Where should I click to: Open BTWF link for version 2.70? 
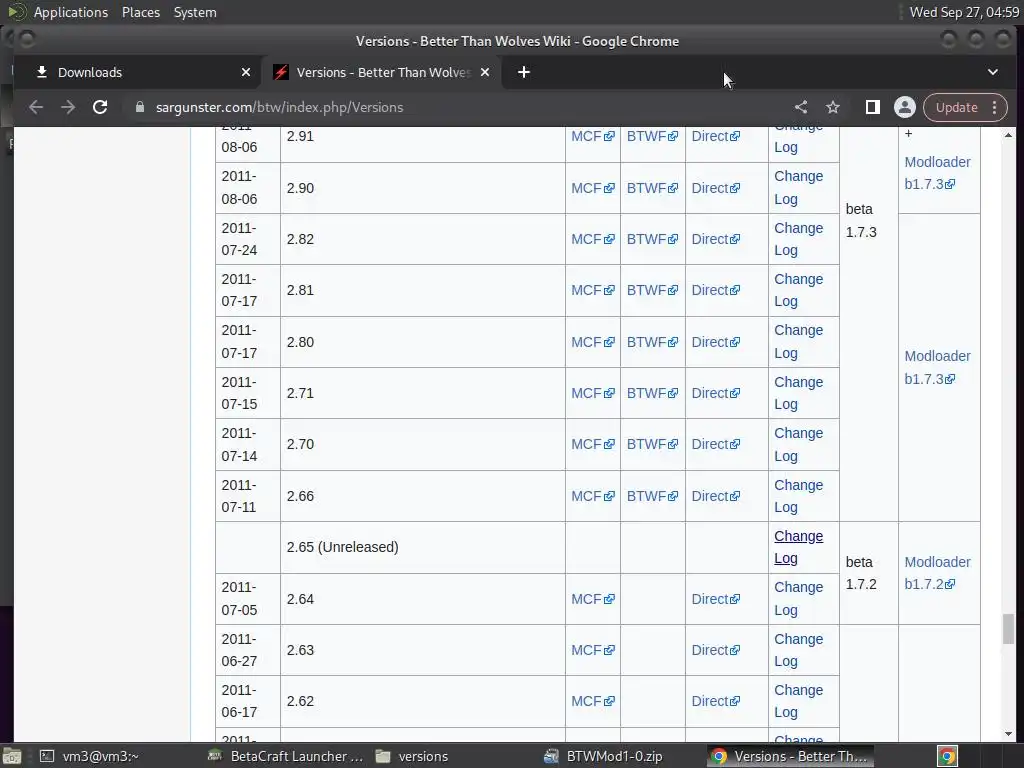(652, 444)
